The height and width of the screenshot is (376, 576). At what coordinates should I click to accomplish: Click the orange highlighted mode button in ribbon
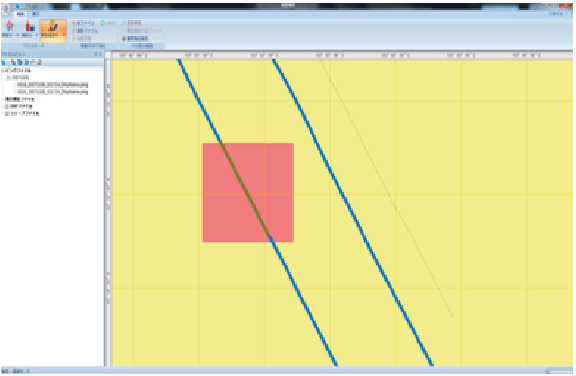[x=53, y=30]
